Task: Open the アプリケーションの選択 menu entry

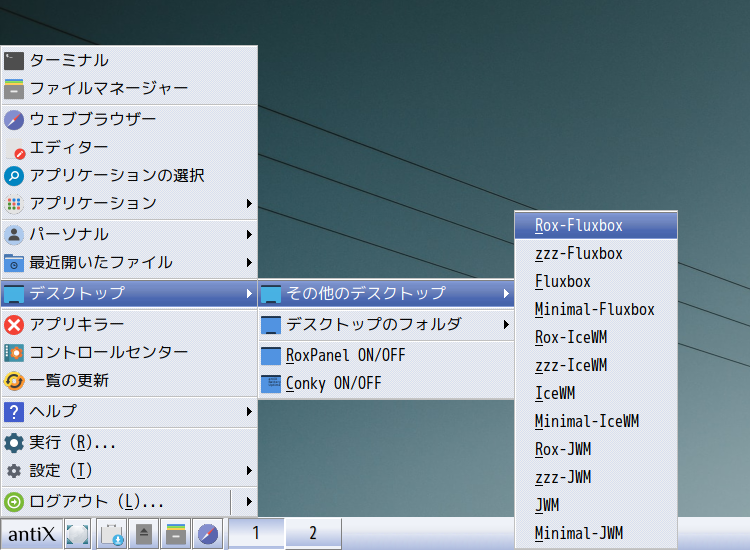Action: pyautogui.click(x=130, y=176)
